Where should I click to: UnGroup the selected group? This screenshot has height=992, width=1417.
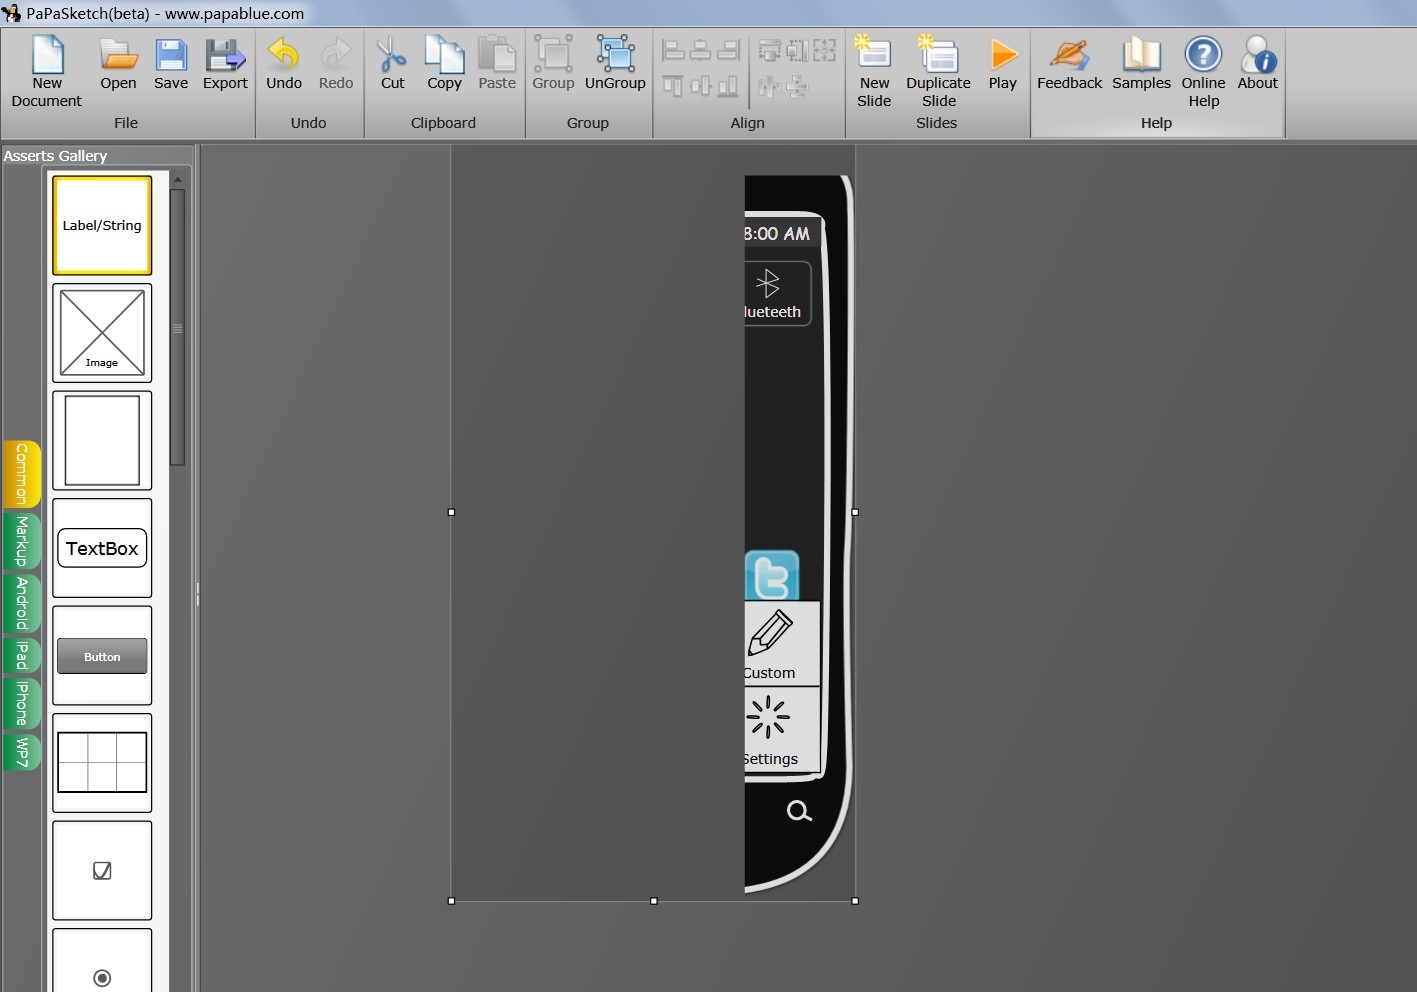615,64
